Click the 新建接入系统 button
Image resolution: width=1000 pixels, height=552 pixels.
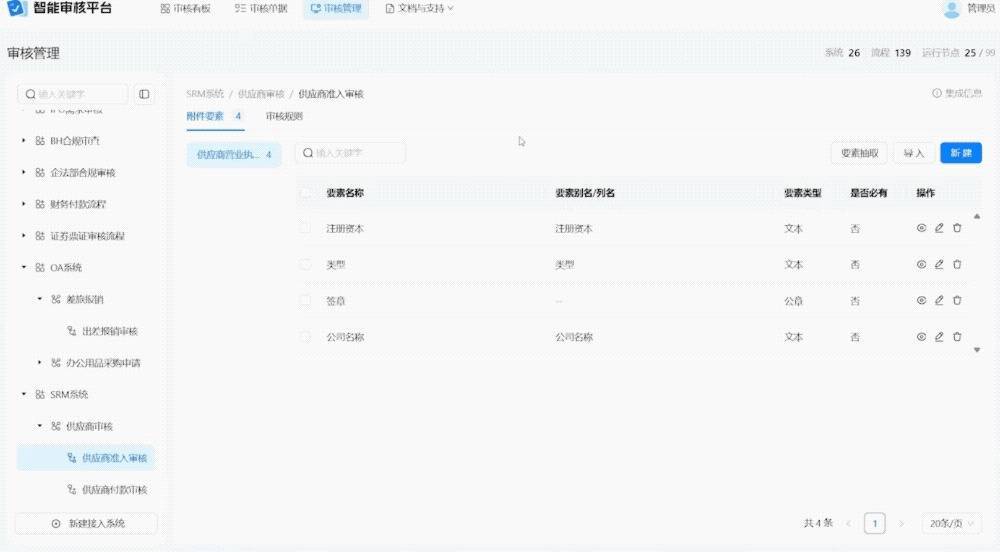tap(86, 523)
